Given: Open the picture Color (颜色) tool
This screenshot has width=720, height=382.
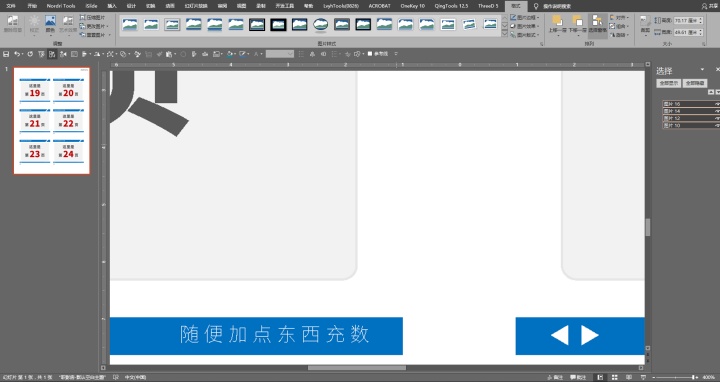Looking at the screenshot, I should coord(51,24).
